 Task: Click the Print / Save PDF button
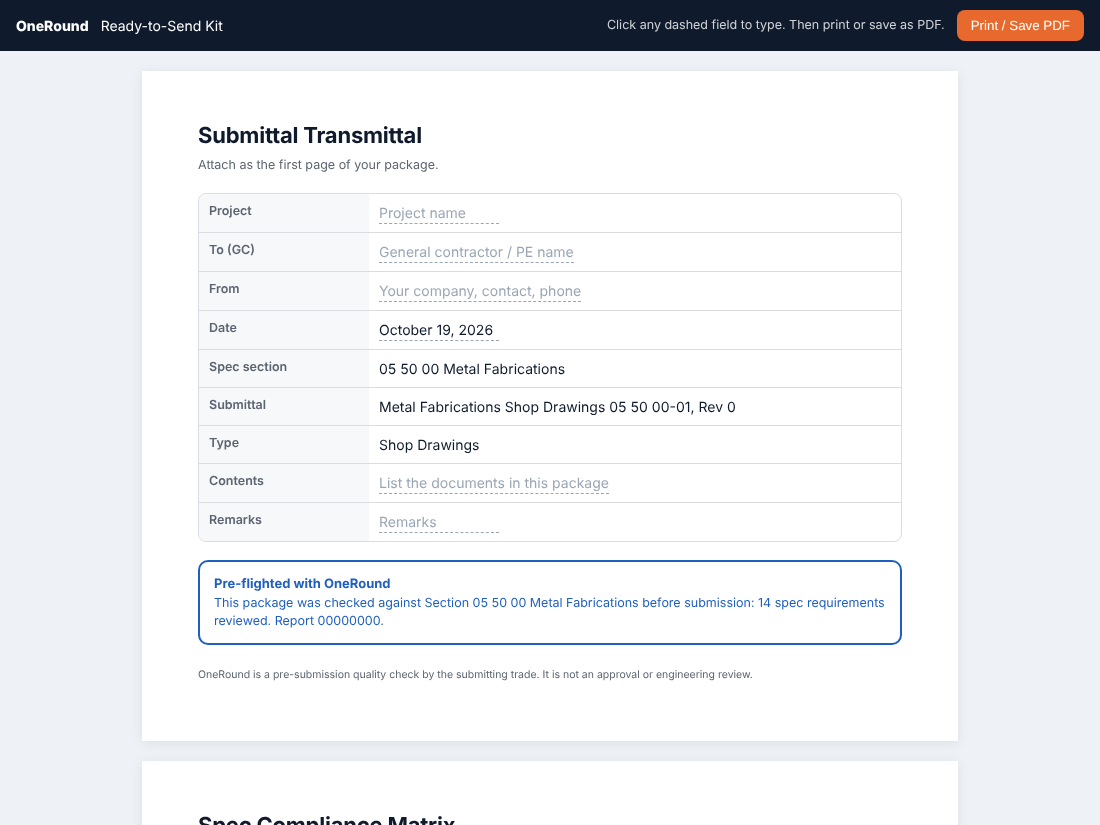pos(1020,26)
